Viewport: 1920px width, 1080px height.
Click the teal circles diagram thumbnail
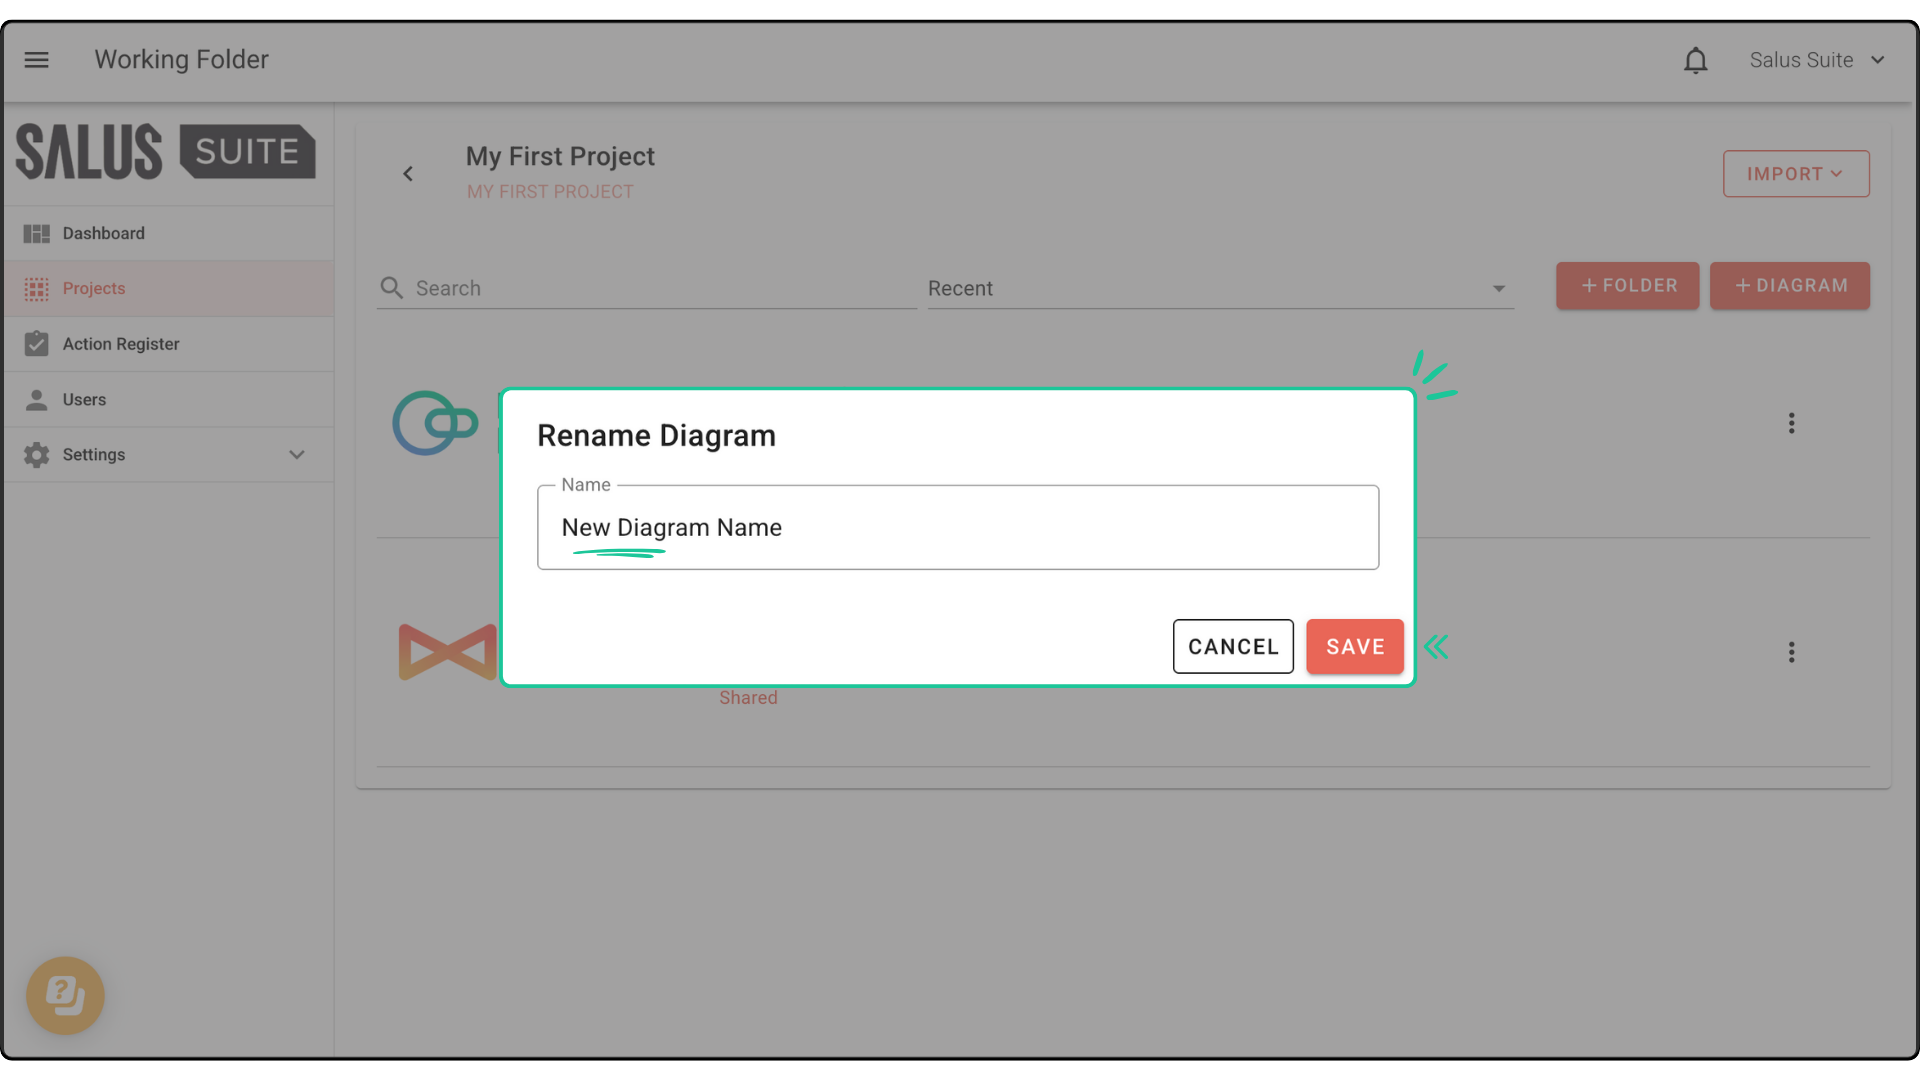(x=435, y=423)
